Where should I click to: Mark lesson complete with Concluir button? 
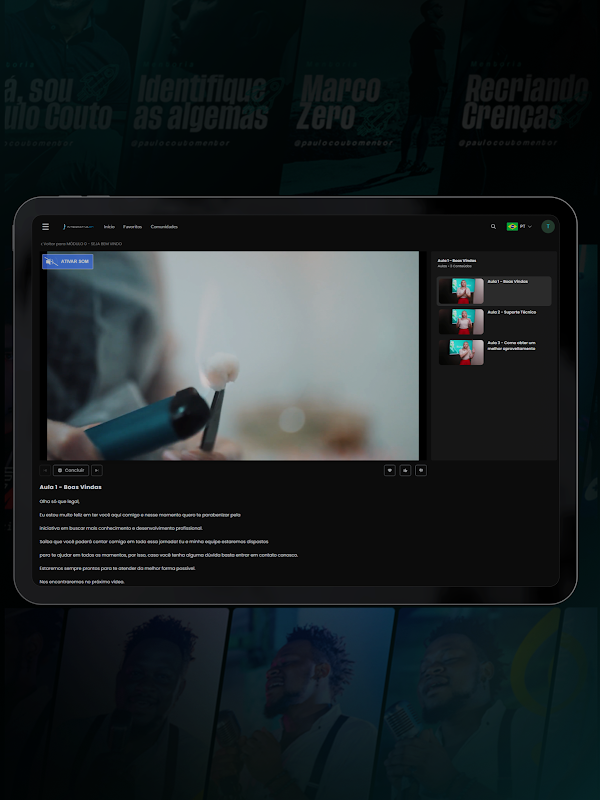click(x=71, y=470)
